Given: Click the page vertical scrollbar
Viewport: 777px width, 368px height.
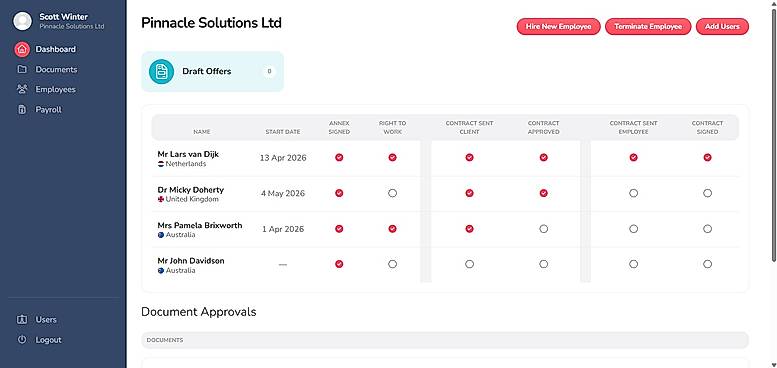Looking at the screenshot, I should [x=774, y=134].
